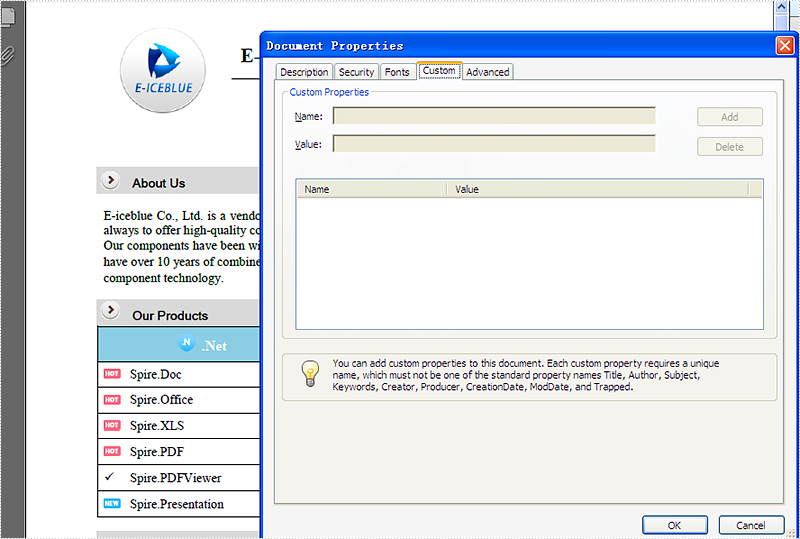Click the Spire.Presentation product row text
This screenshot has width=800, height=539.
[x=177, y=504]
